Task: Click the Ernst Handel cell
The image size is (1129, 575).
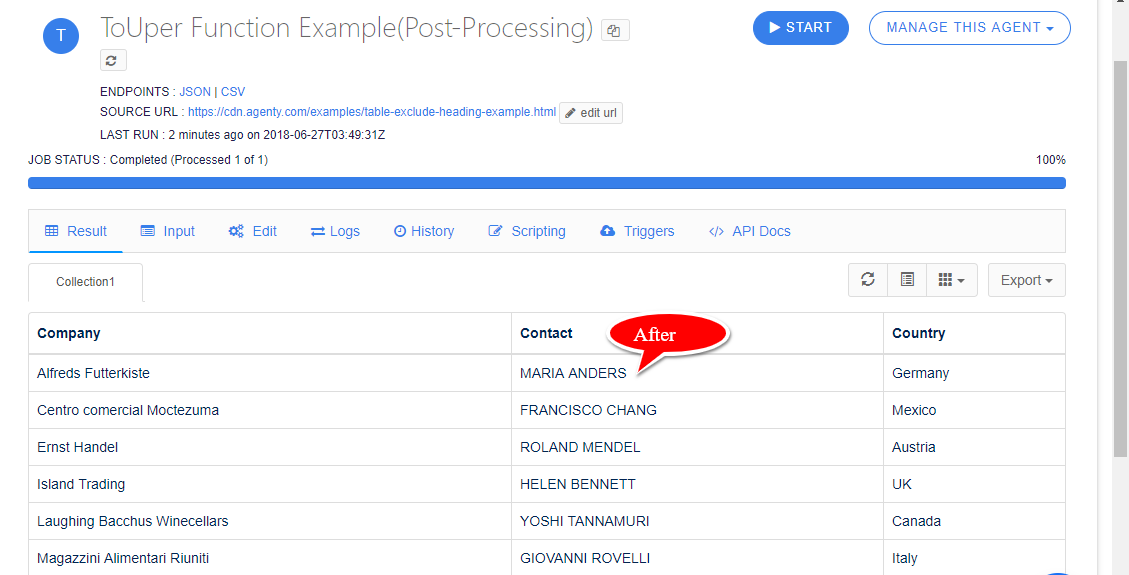Action: (270, 447)
